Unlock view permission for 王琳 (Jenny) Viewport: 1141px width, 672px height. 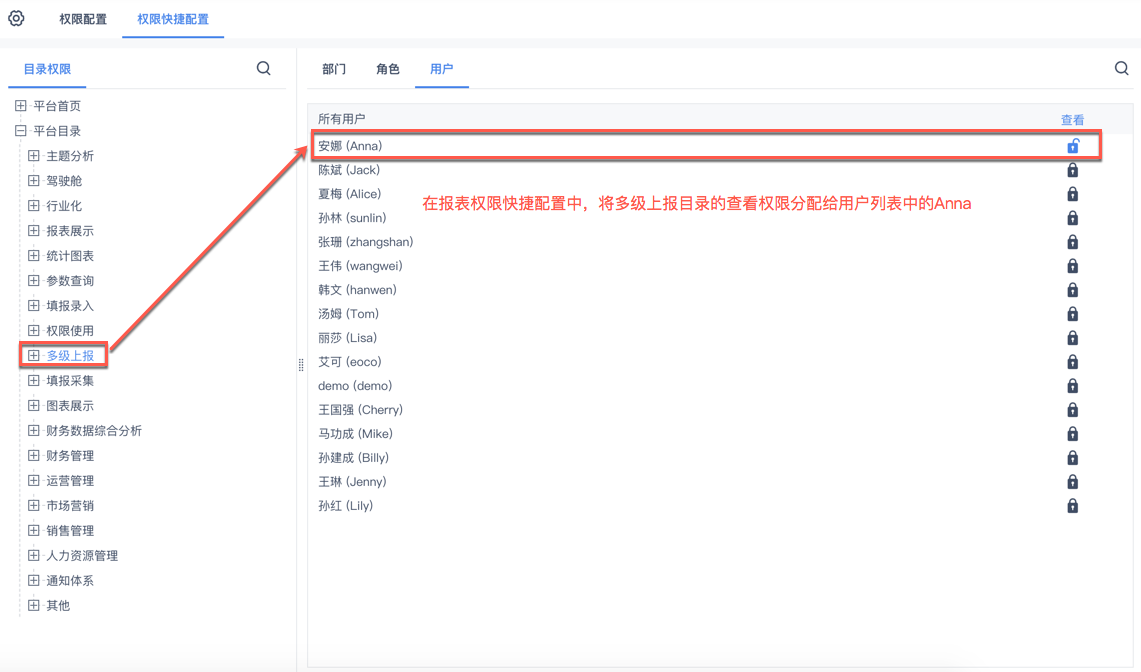[1073, 482]
